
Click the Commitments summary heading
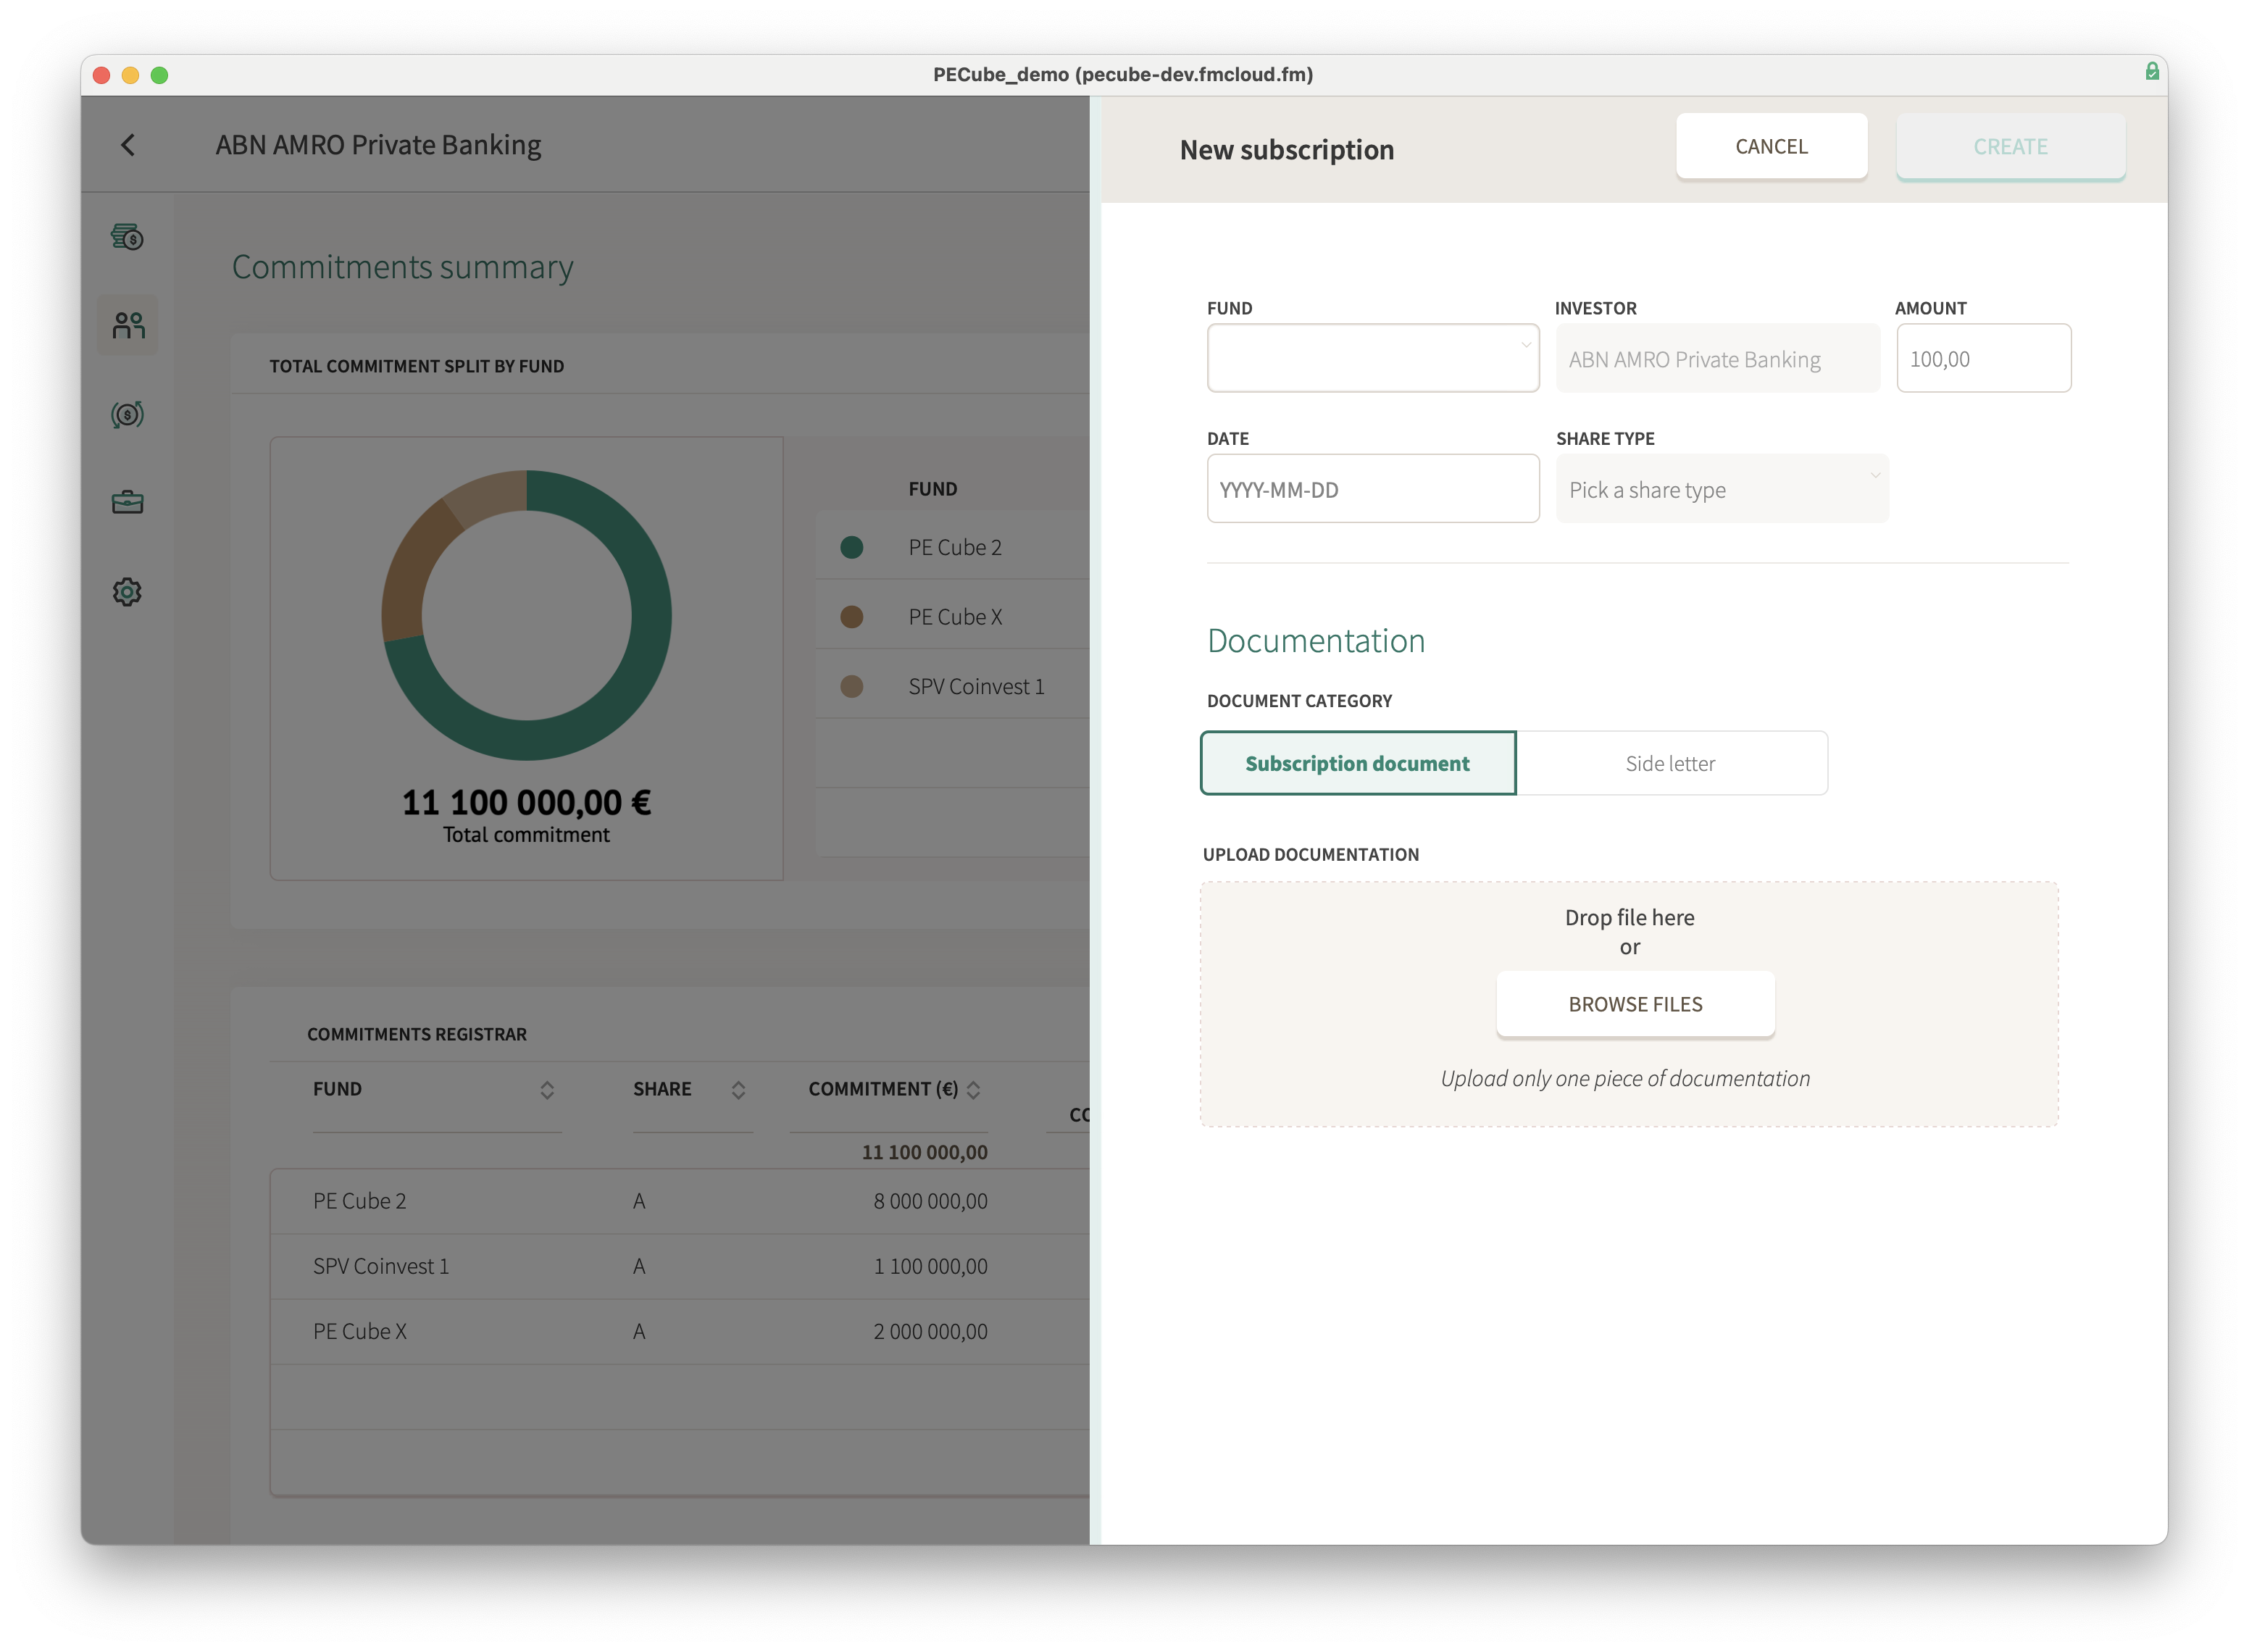coord(402,267)
